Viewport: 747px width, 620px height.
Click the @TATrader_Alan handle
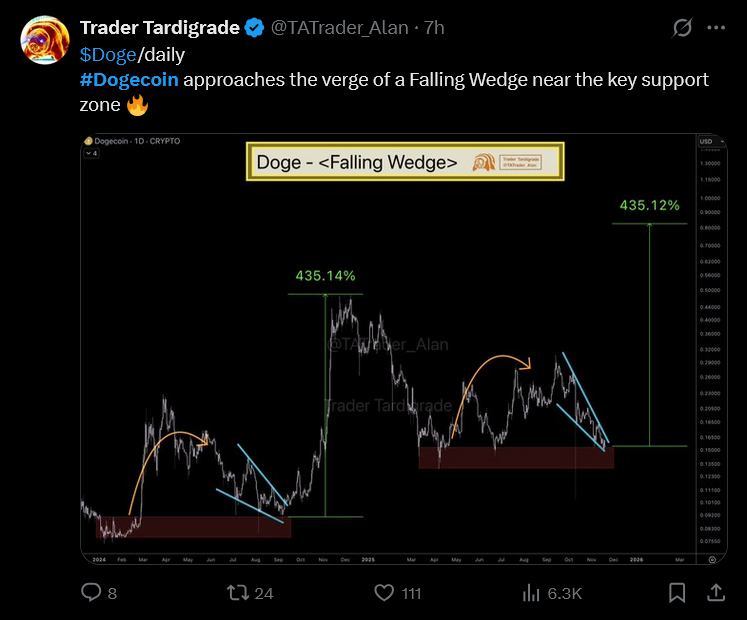[339, 28]
